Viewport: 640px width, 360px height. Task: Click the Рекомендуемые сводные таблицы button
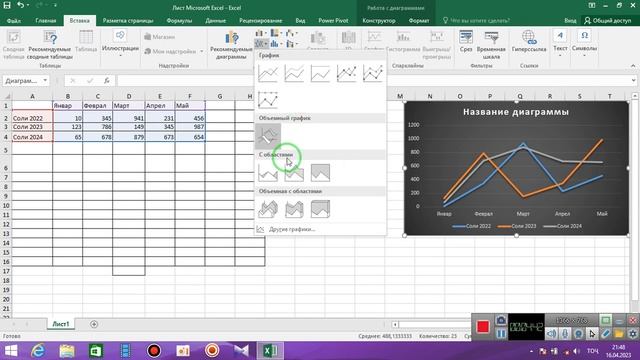pos(50,45)
